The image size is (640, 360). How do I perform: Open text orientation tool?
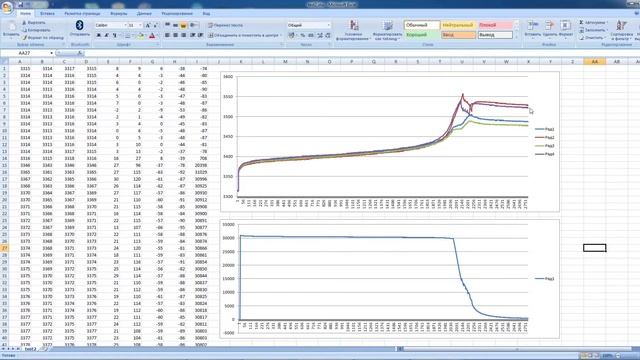point(193,25)
